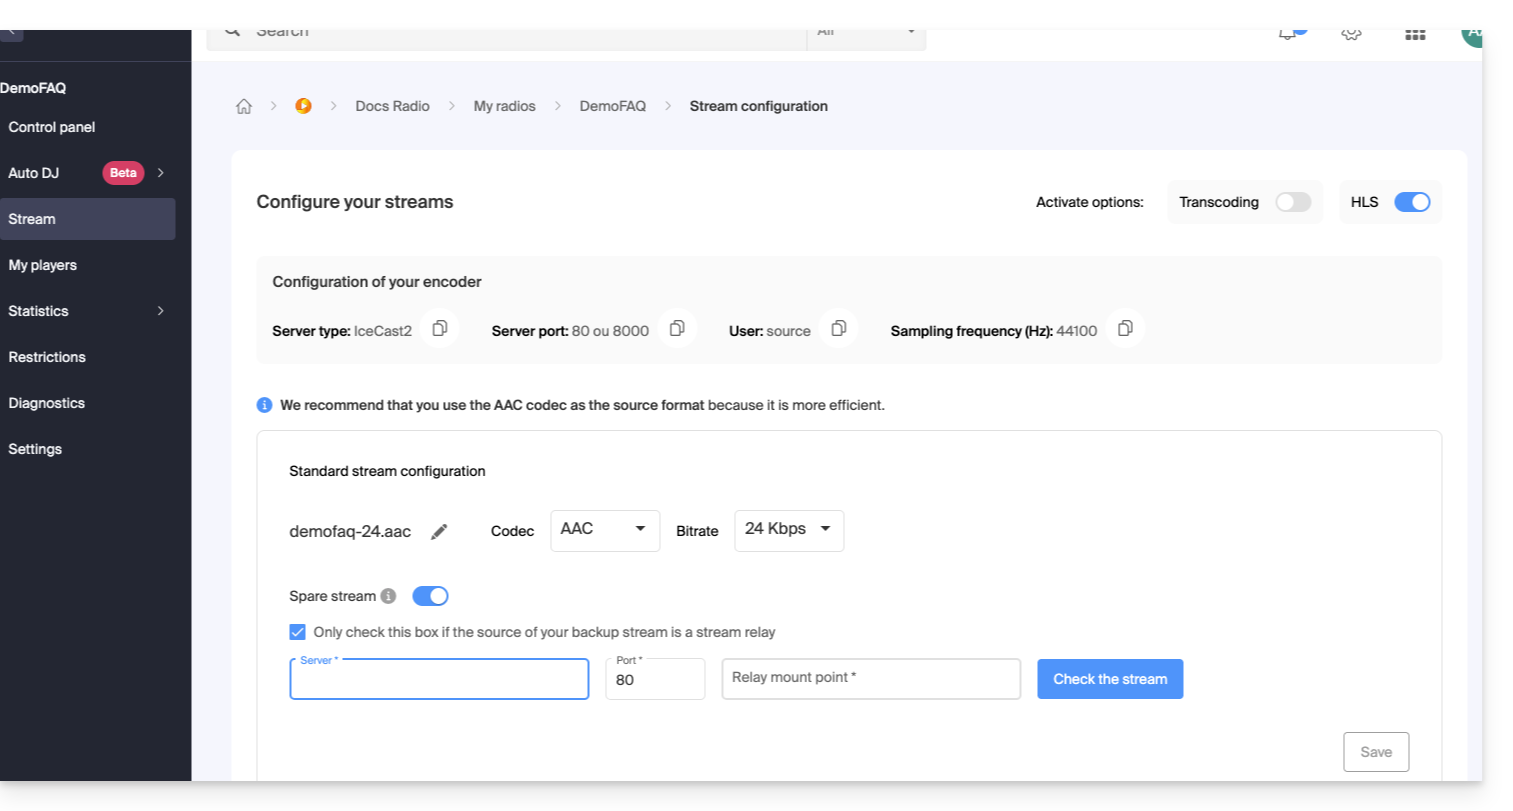The image size is (1513, 811).
Task: Copy the Sampling frequency value
Action: click(x=1125, y=329)
